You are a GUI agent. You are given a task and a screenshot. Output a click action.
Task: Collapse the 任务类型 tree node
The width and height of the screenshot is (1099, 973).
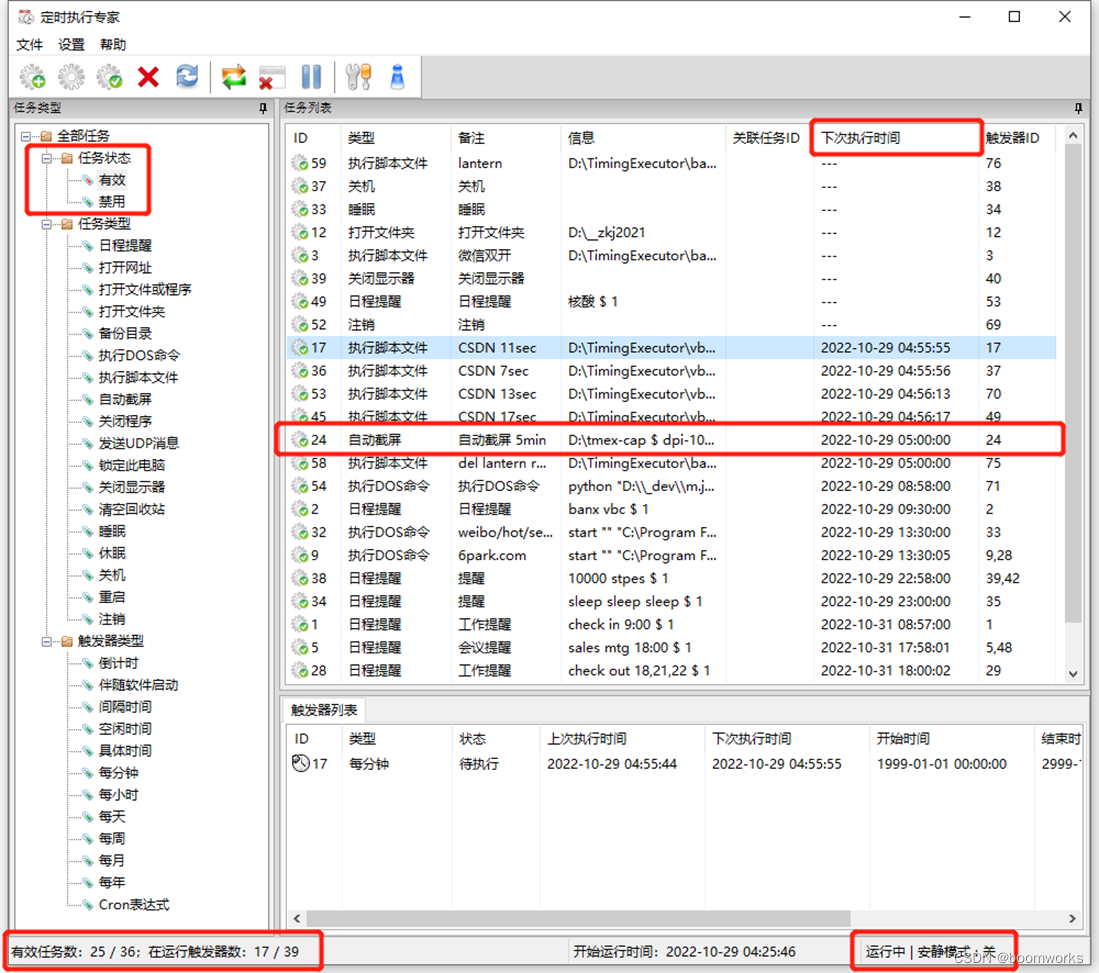point(47,224)
